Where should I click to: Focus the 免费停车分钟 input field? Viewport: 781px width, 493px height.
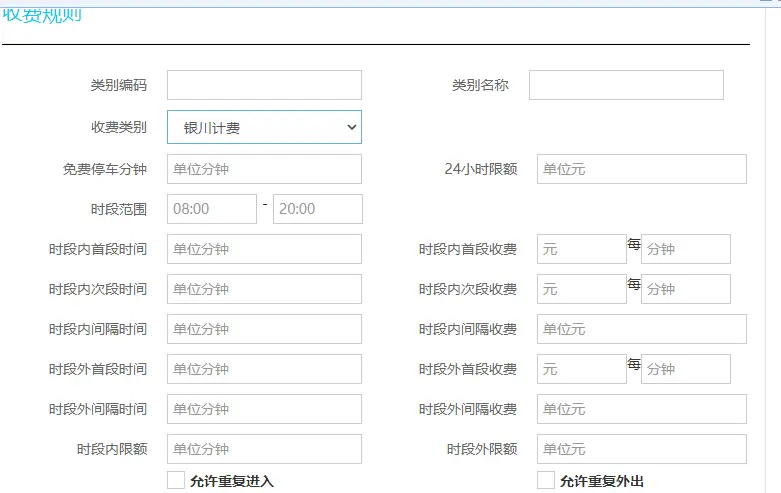tap(264, 169)
